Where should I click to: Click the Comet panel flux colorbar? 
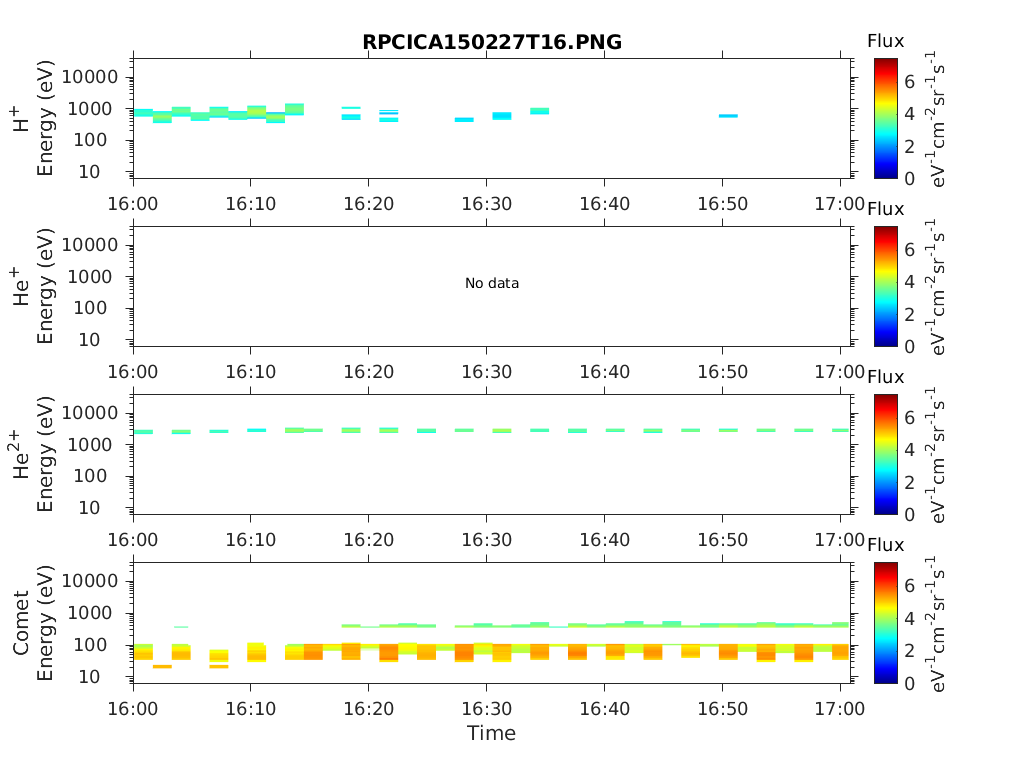[x=886, y=622]
